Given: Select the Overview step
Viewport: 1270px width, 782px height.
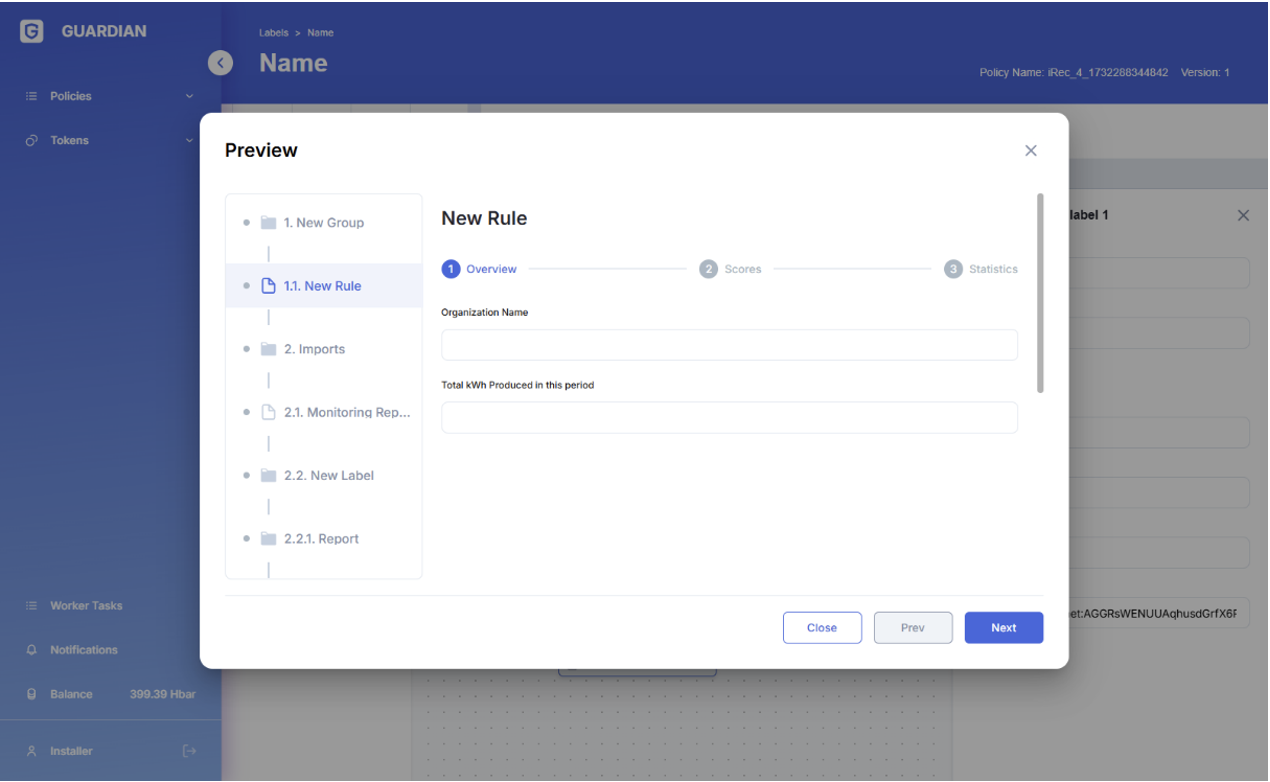Looking at the screenshot, I should (x=480, y=269).
